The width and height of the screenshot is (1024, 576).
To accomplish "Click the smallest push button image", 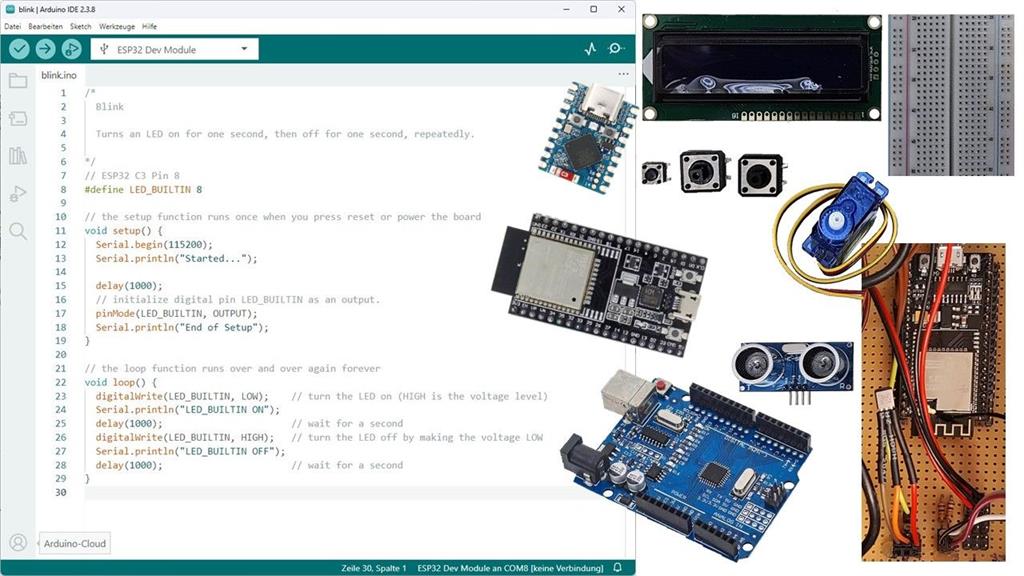I will click(655, 173).
